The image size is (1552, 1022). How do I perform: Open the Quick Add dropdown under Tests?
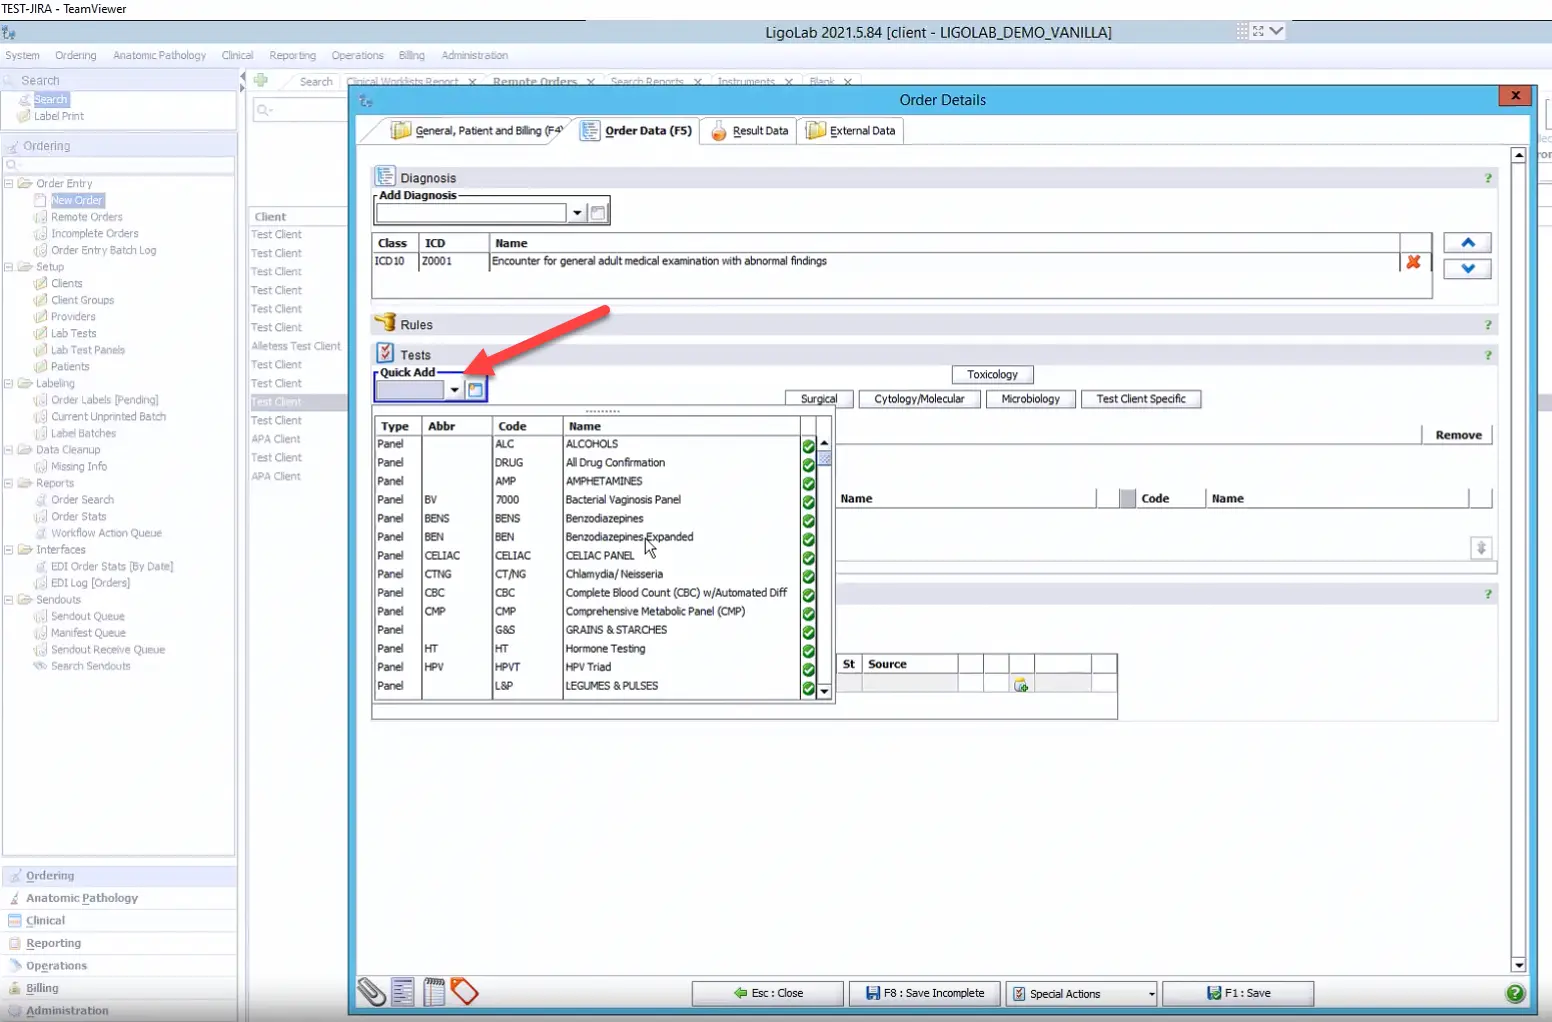(x=455, y=390)
